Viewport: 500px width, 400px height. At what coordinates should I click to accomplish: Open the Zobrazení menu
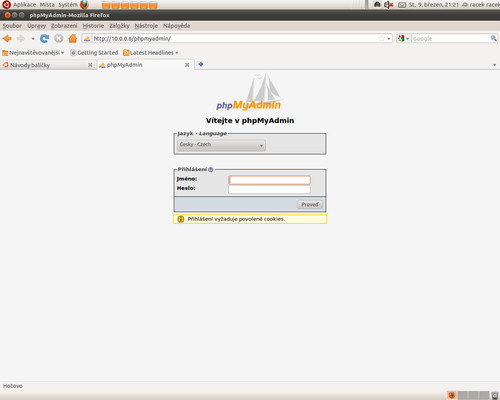[x=64, y=26]
